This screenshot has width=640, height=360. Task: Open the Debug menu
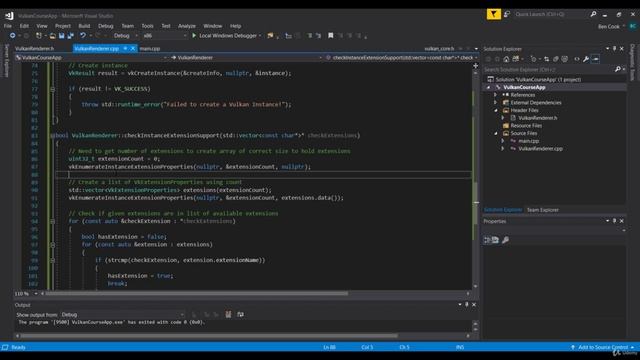coord(105,26)
